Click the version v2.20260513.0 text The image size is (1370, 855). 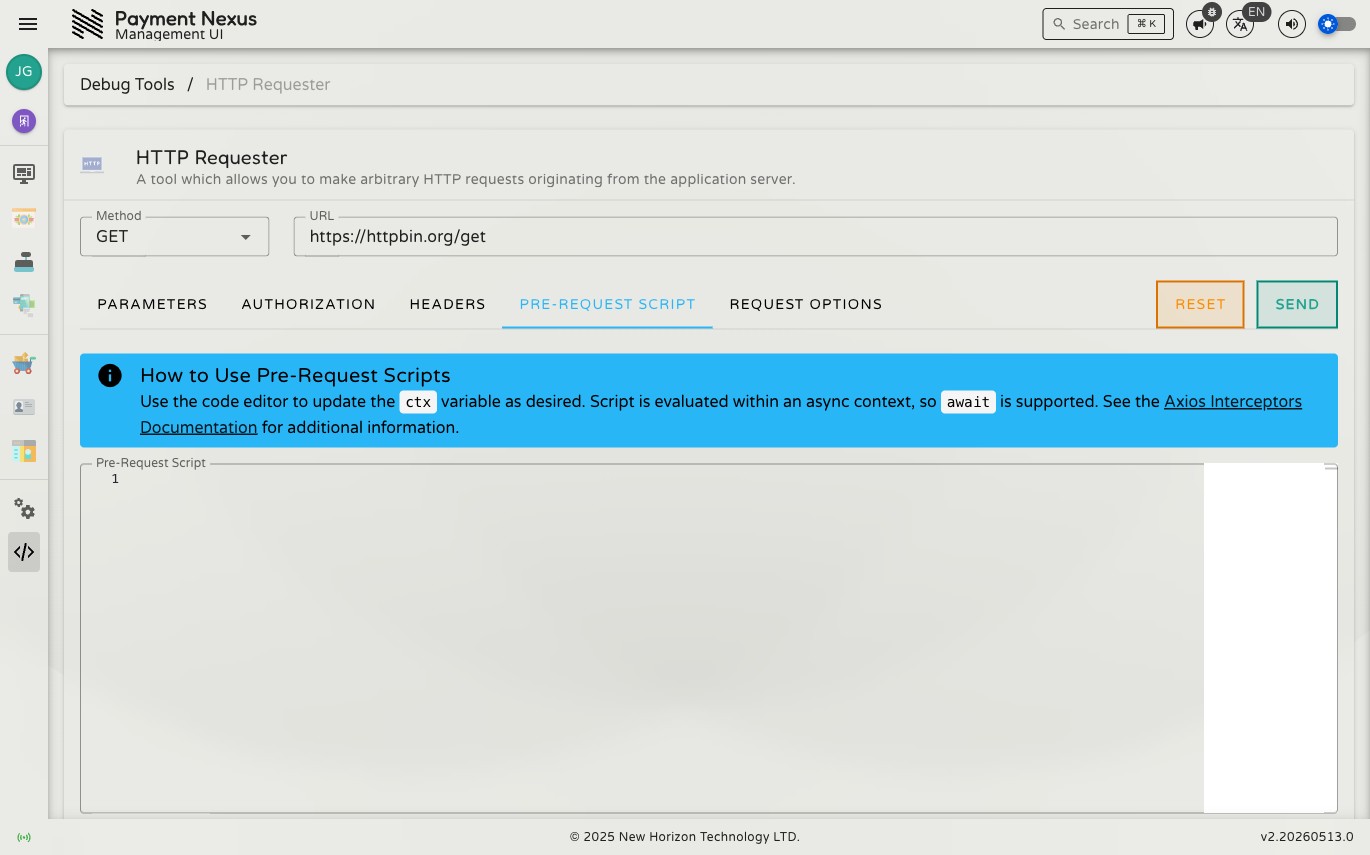(x=1306, y=837)
